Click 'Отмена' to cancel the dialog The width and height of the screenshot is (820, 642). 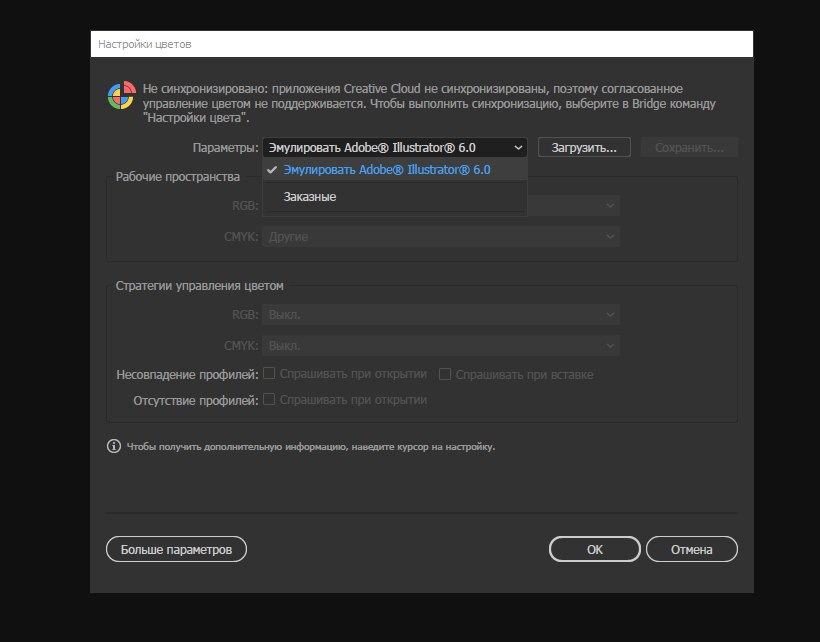click(x=691, y=549)
